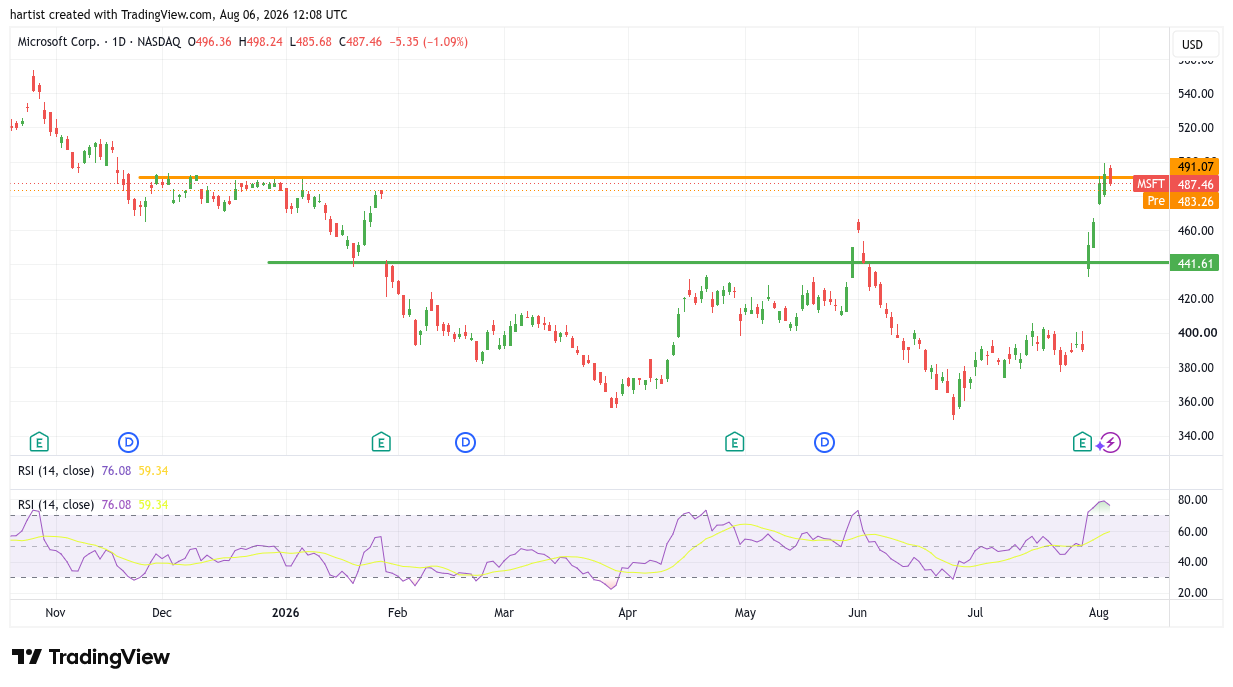Click the 1D interval in the legend
1233x687 pixels.
click(x=120, y=42)
